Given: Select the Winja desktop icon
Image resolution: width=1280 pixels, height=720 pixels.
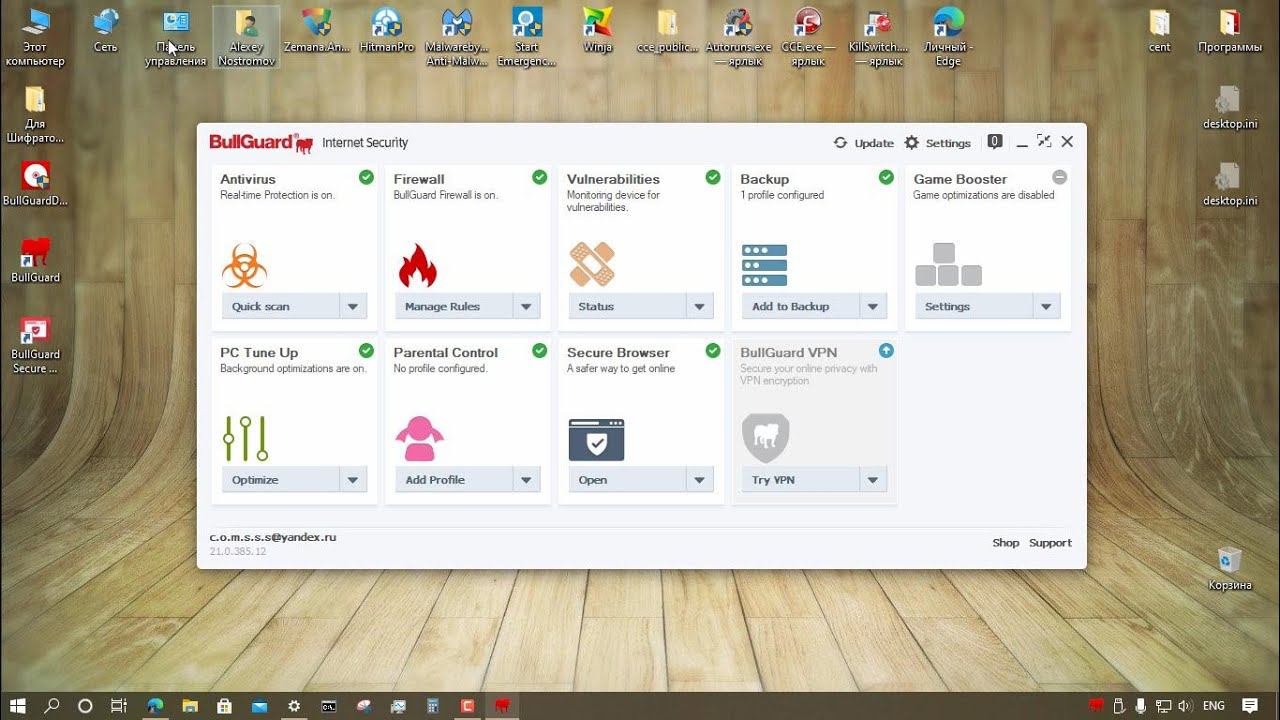Looking at the screenshot, I should (598, 32).
